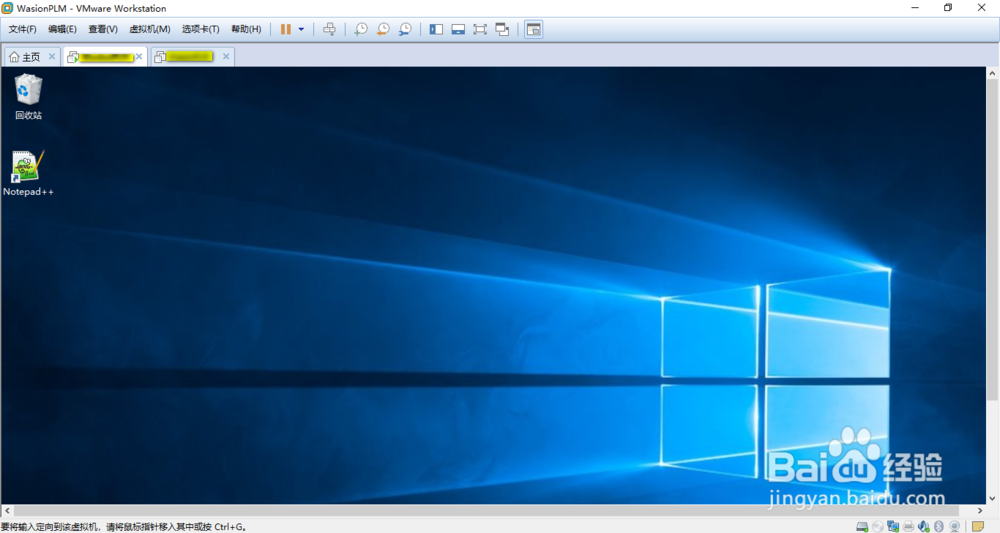Open the 查看(V) menu

click(103, 29)
